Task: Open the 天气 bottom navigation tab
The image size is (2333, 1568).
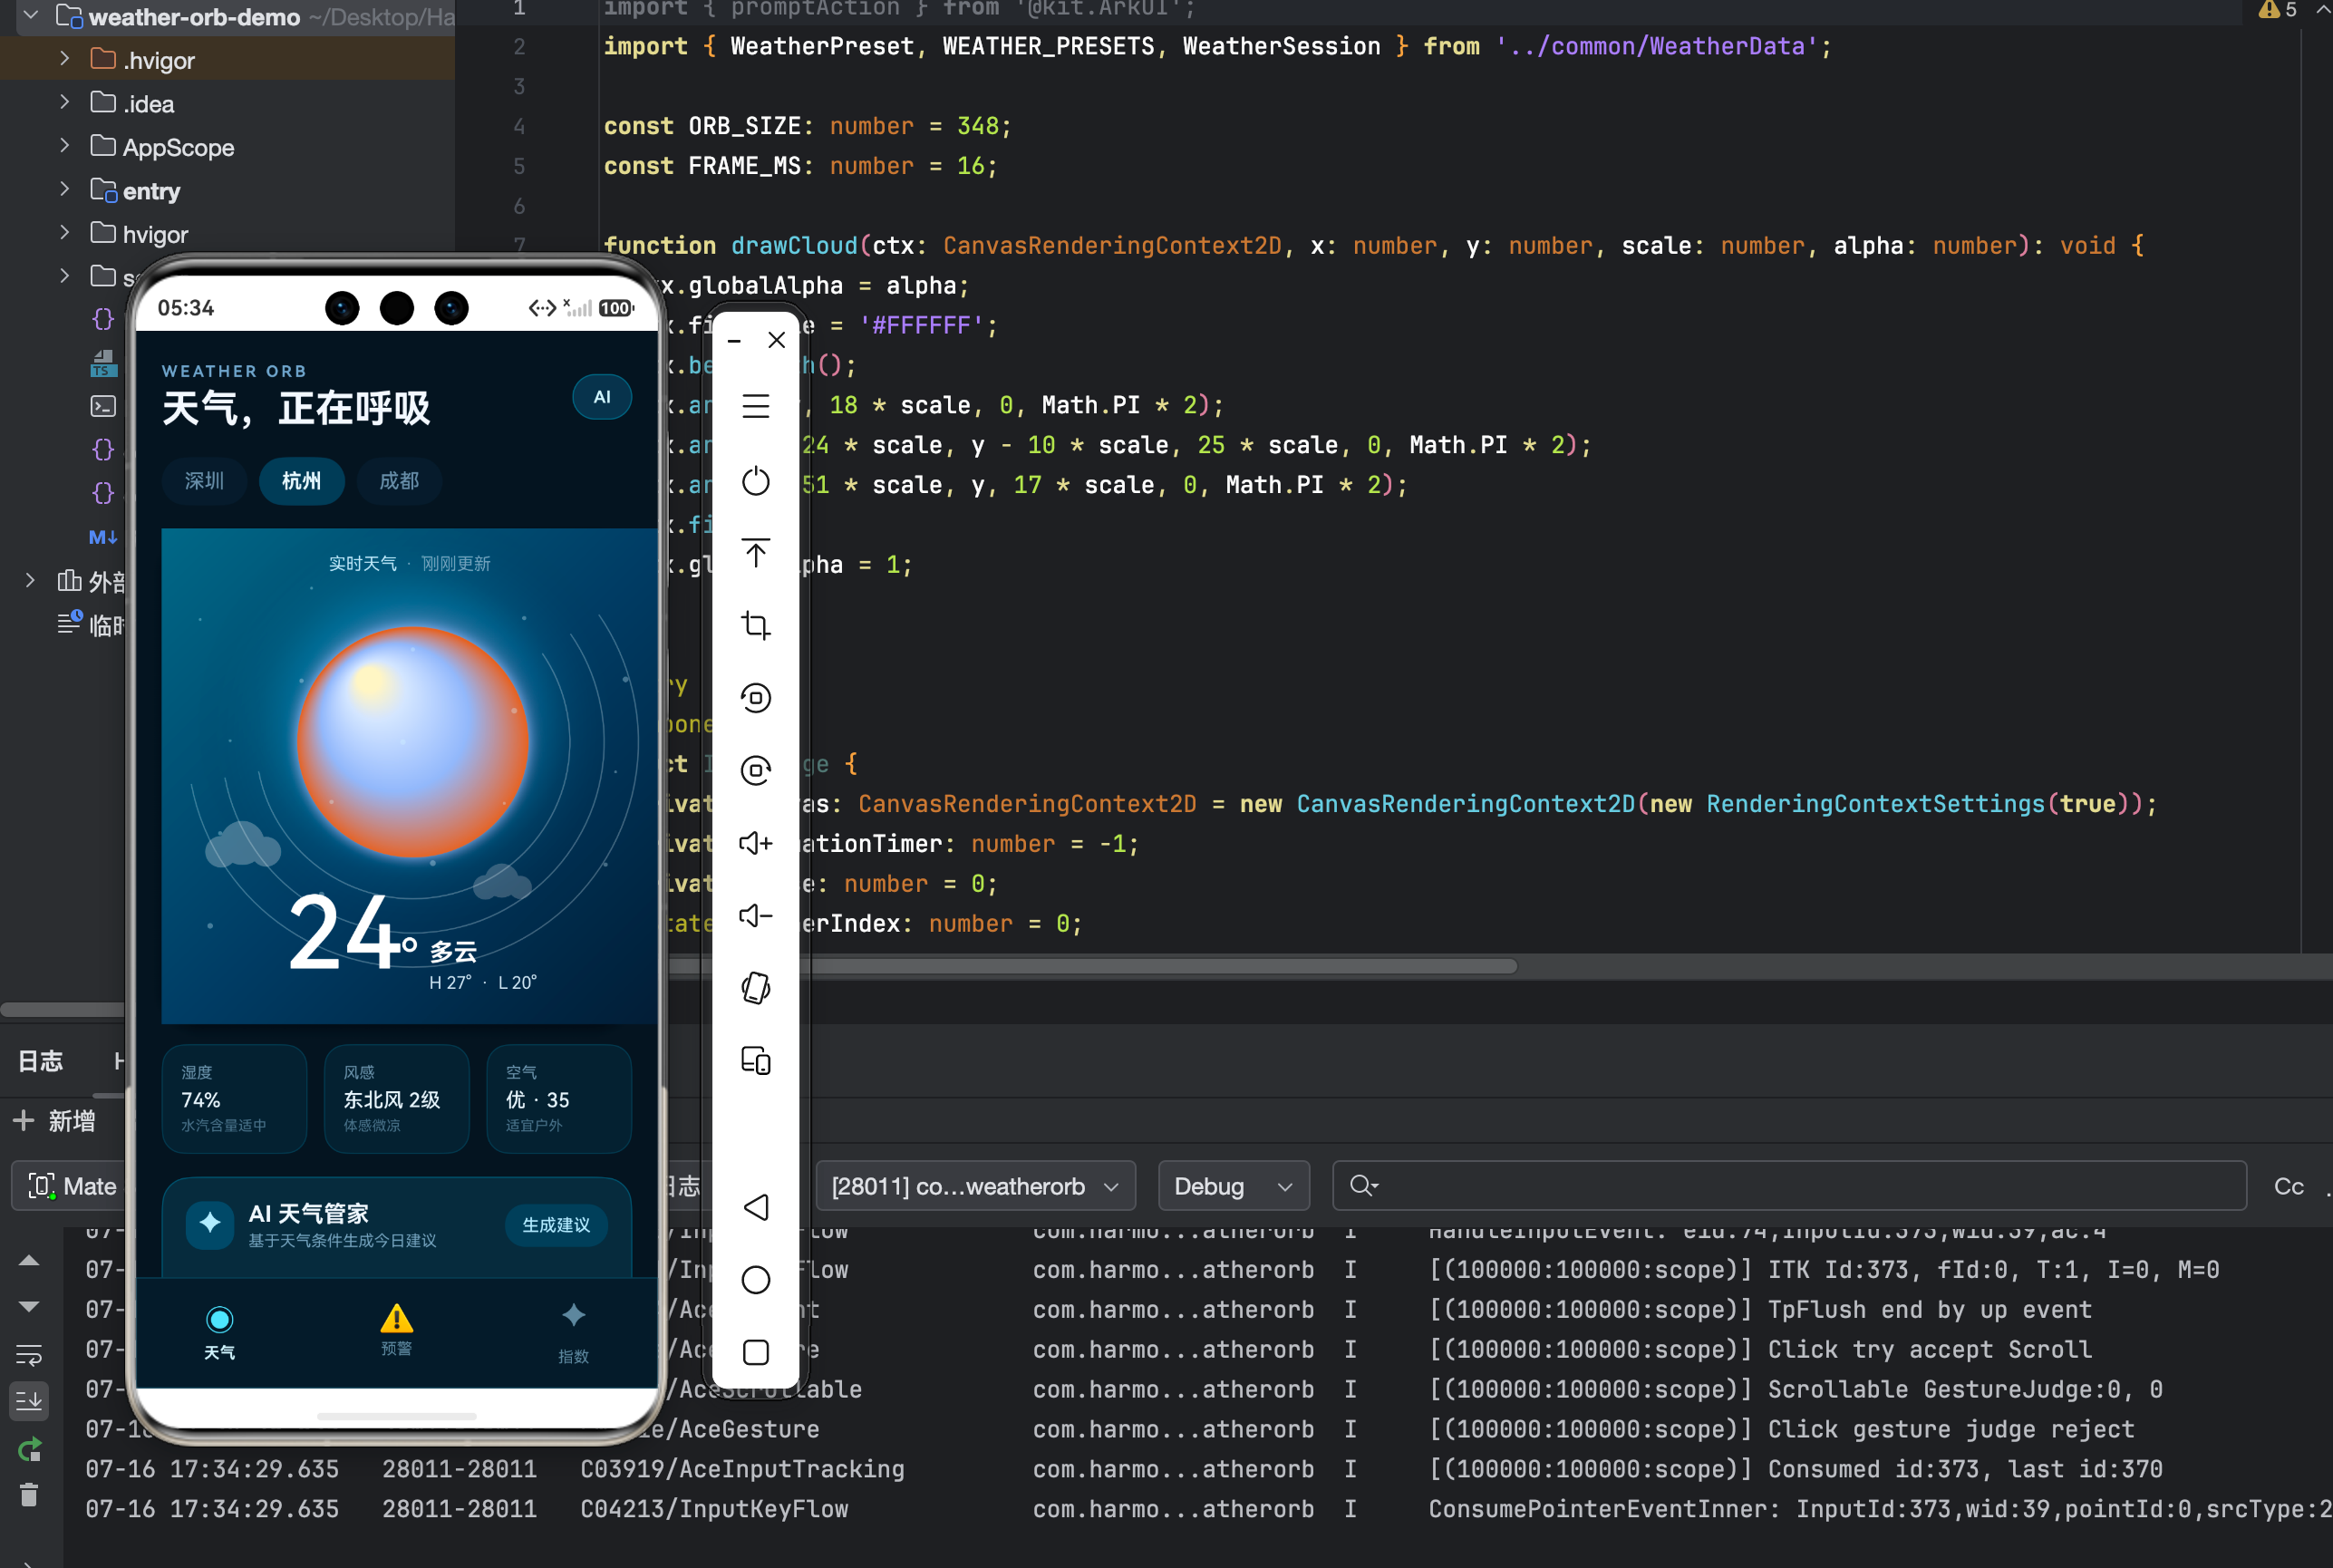Action: pos(220,1332)
